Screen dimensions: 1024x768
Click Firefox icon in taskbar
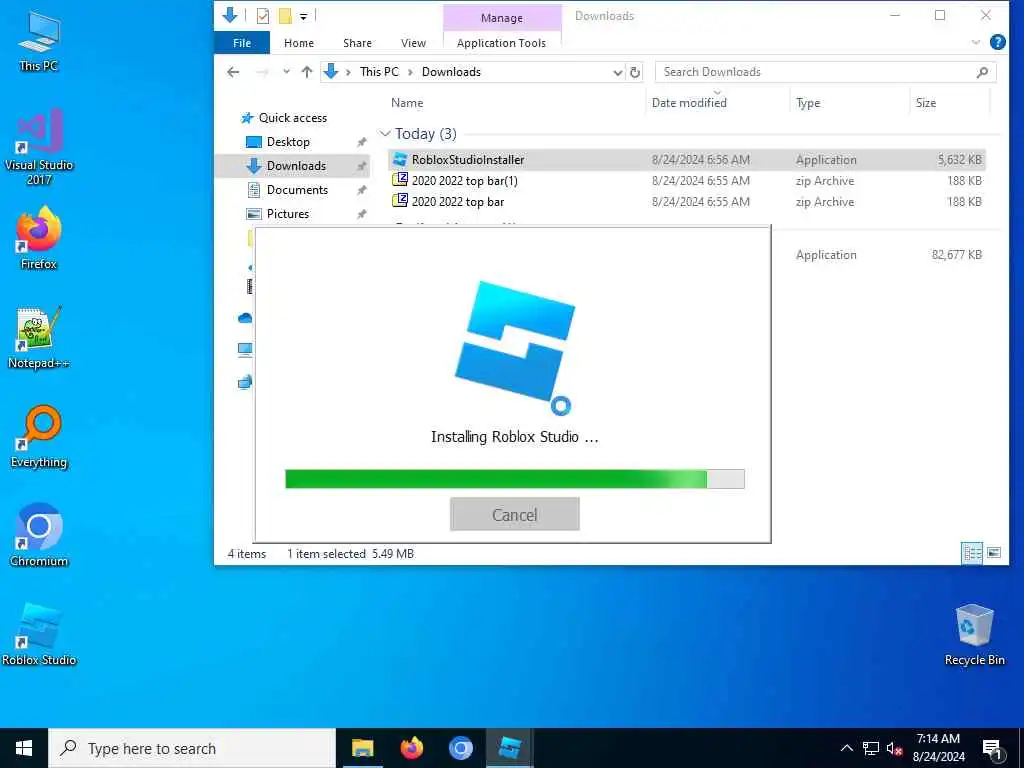(411, 748)
